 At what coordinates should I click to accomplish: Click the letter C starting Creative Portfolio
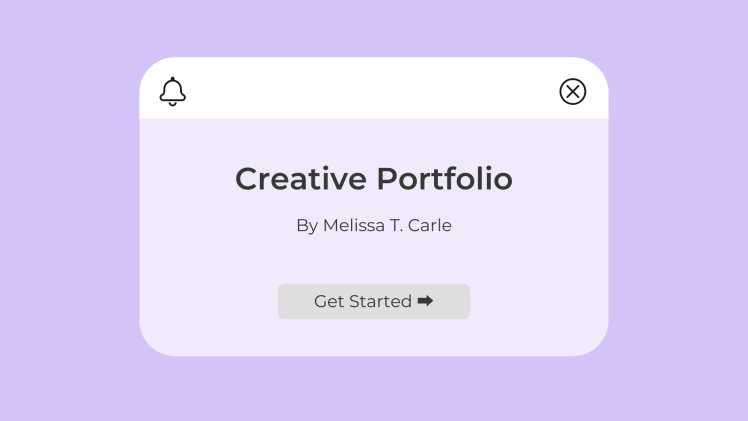tap(247, 179)
